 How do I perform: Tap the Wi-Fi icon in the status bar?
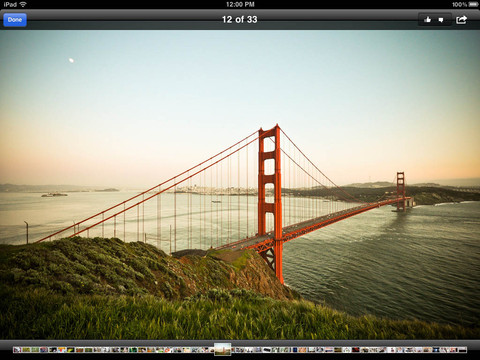(23, 4)
